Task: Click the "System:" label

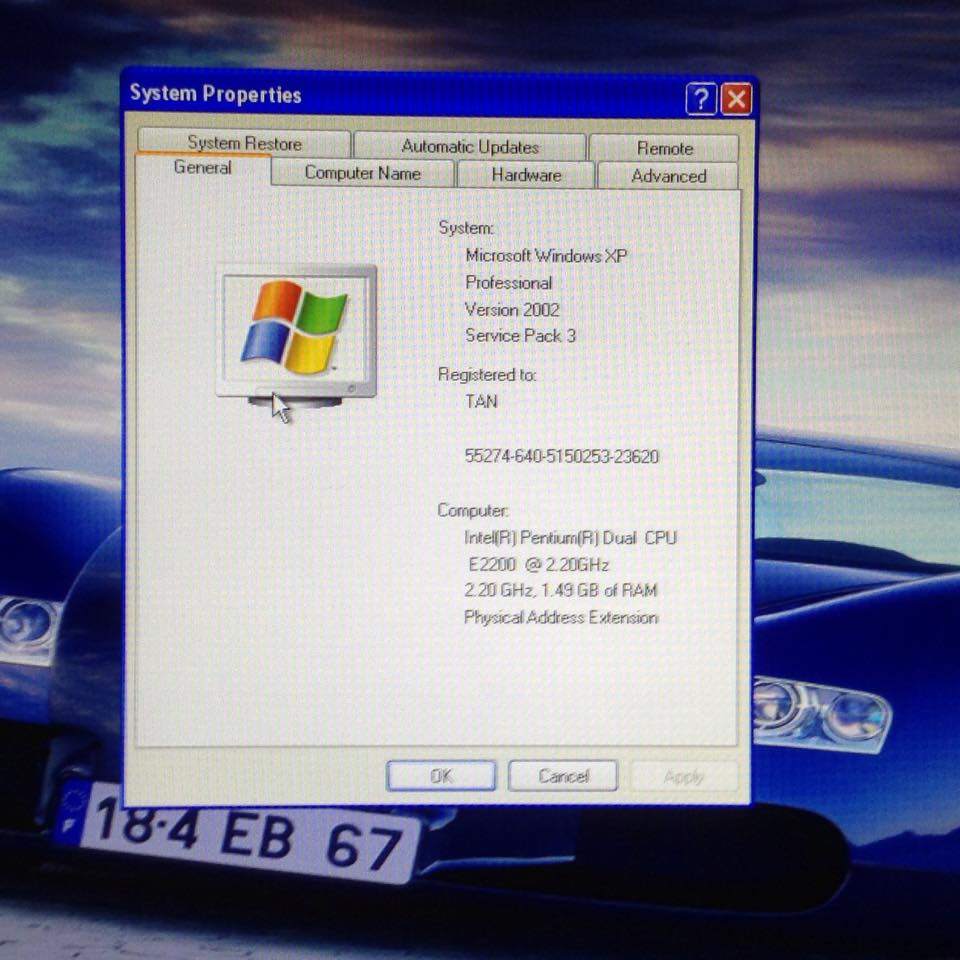Action: pos(466,228)
